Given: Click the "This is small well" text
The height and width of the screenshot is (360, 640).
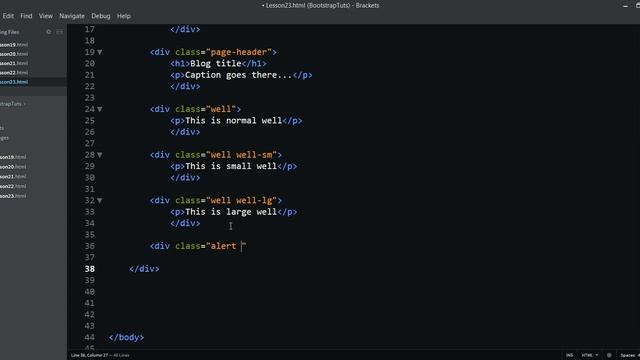Looking at the screenshot, I should coord(231,167).
